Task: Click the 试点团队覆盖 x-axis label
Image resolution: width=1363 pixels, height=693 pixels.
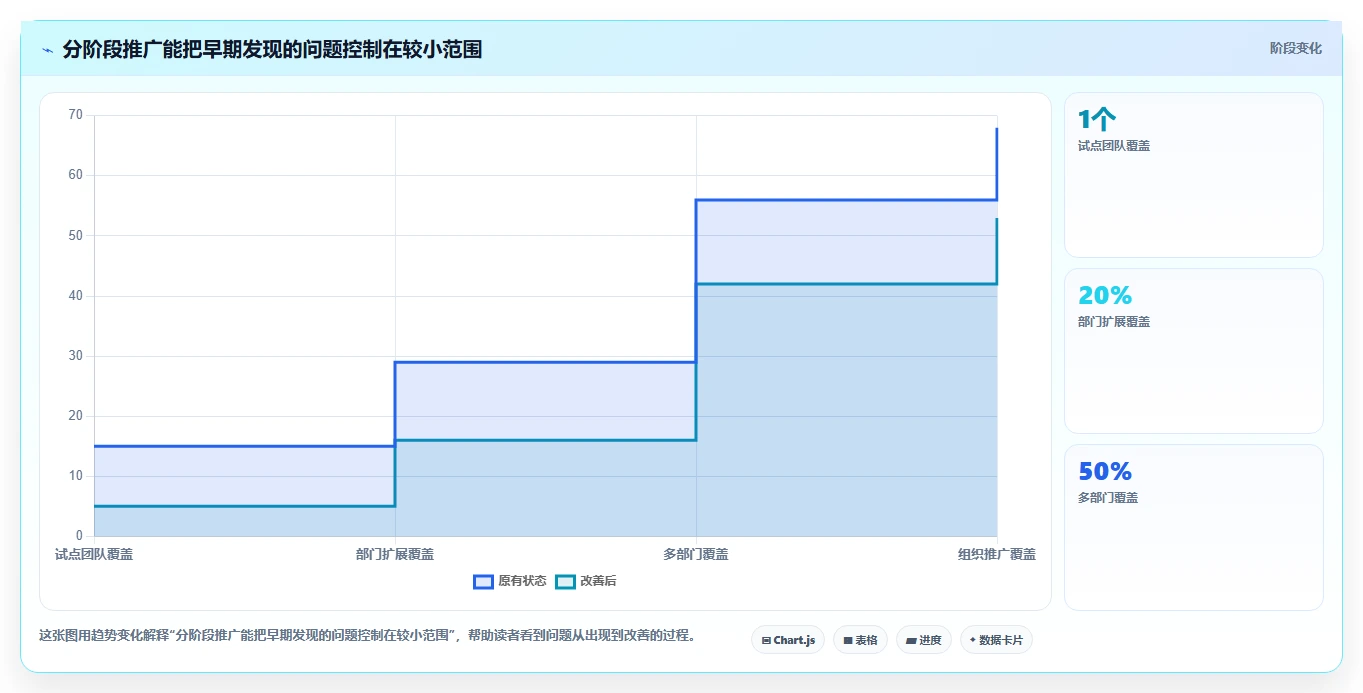Action: pyautogui.click(x=94, y=554)
